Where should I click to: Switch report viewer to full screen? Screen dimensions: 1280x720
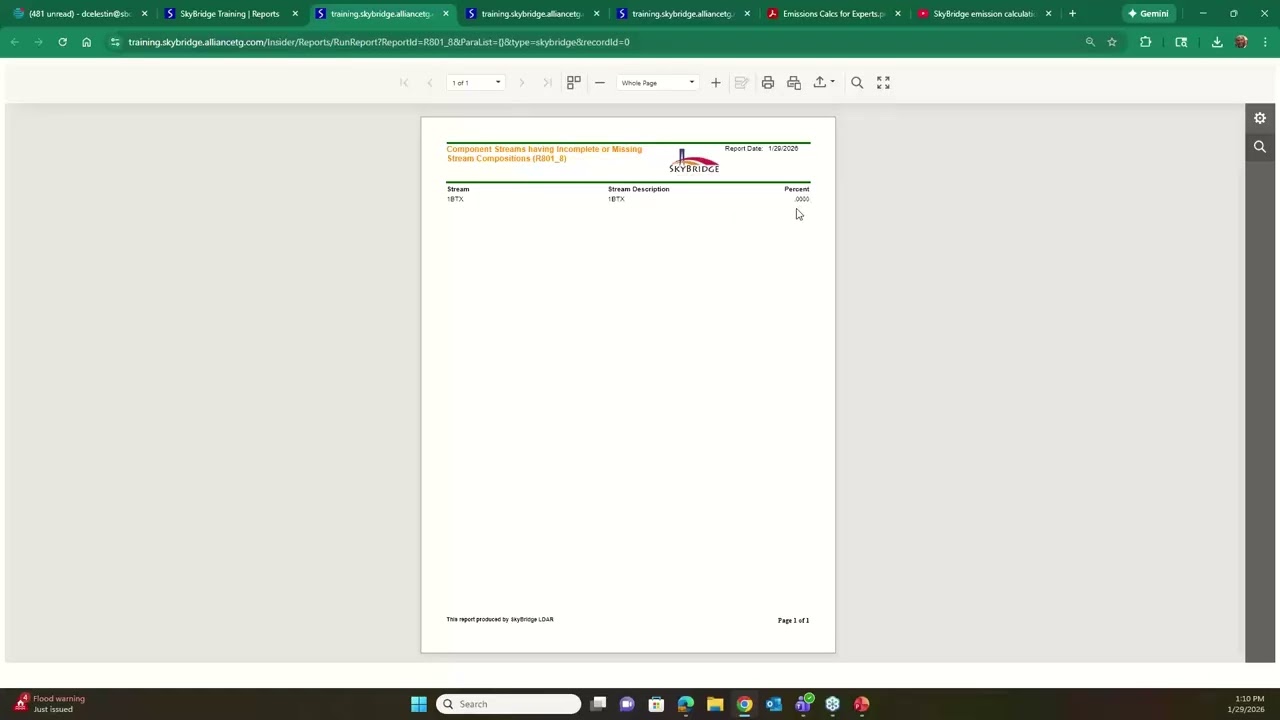click(x=883, y=83)
